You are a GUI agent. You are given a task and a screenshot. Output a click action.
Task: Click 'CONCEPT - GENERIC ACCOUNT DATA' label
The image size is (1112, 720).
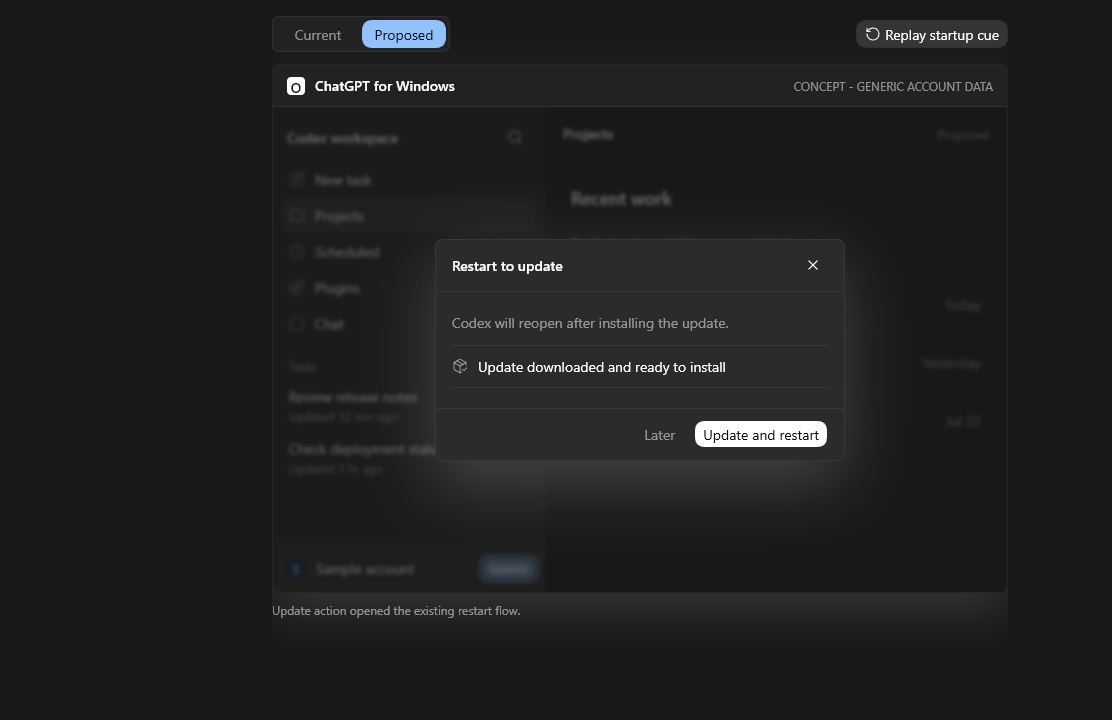[893, 87]
